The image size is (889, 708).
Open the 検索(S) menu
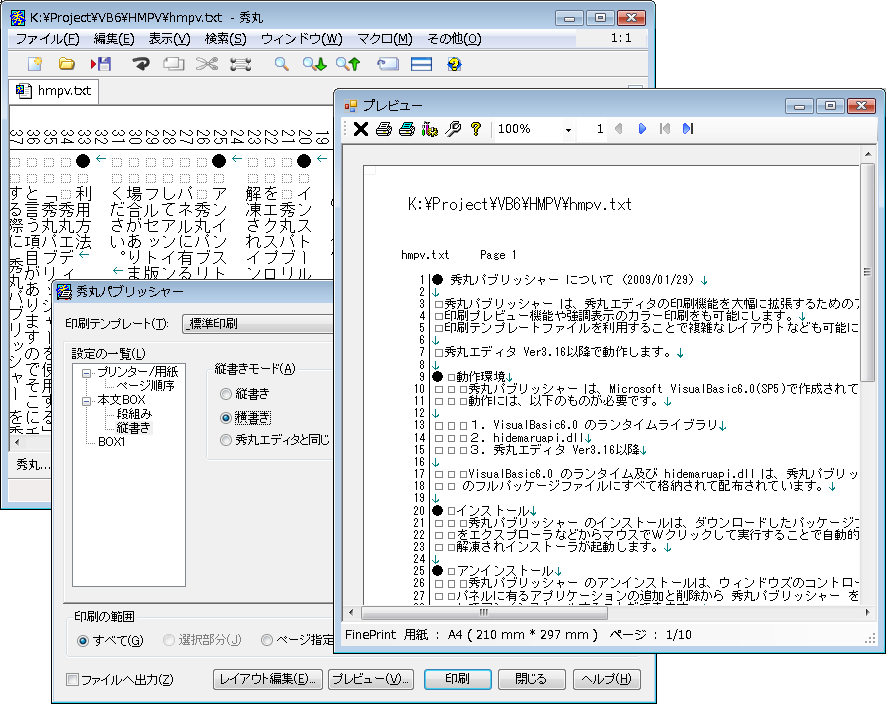pos(225,39)
